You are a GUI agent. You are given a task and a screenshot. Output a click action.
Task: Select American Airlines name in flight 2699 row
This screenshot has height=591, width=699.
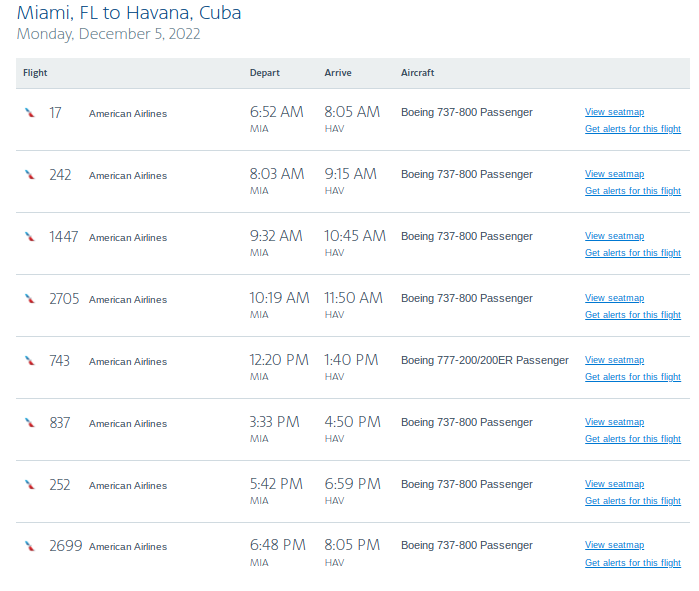(128, 546)
